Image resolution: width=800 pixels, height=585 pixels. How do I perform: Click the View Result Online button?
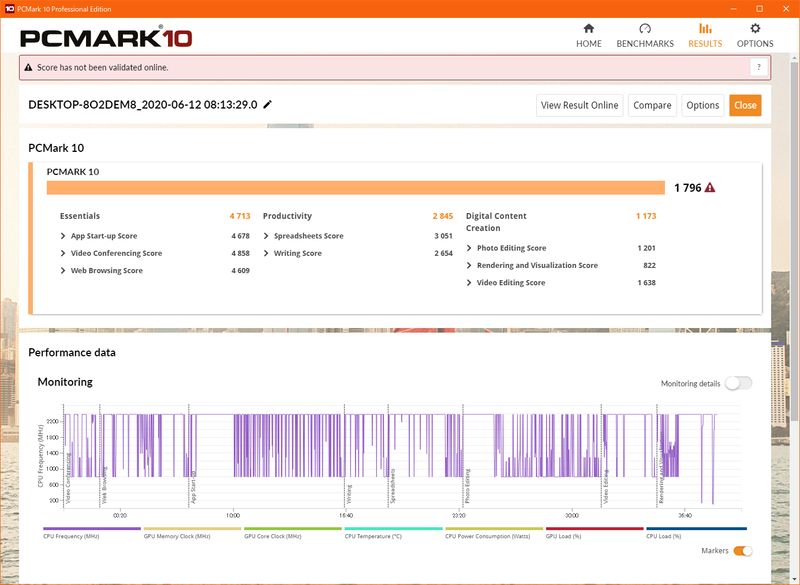[x=580, y=104]
